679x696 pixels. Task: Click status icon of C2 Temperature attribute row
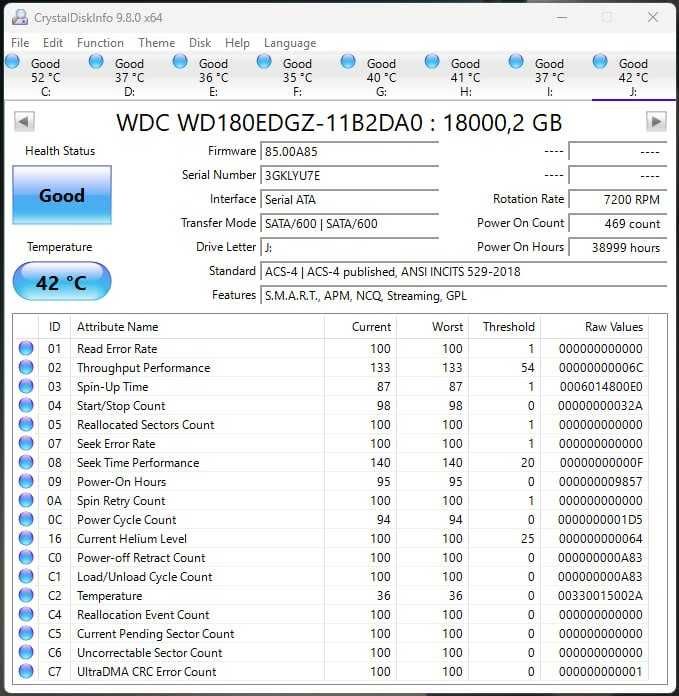[26, 596]
